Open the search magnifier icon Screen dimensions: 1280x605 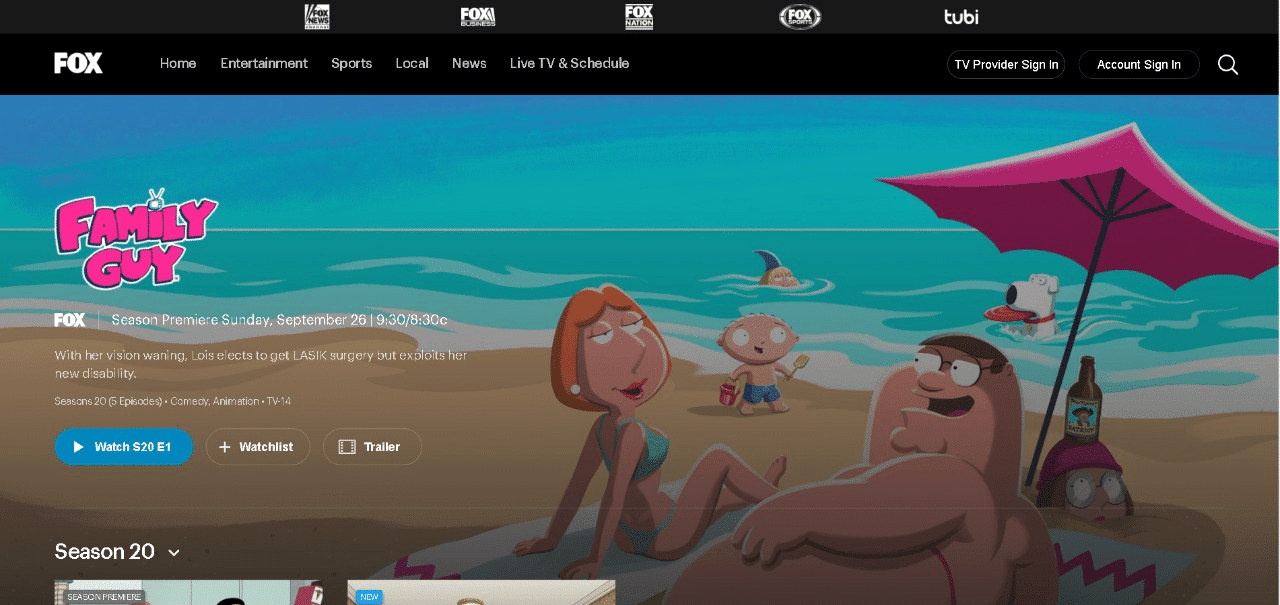coord(1228,65)
